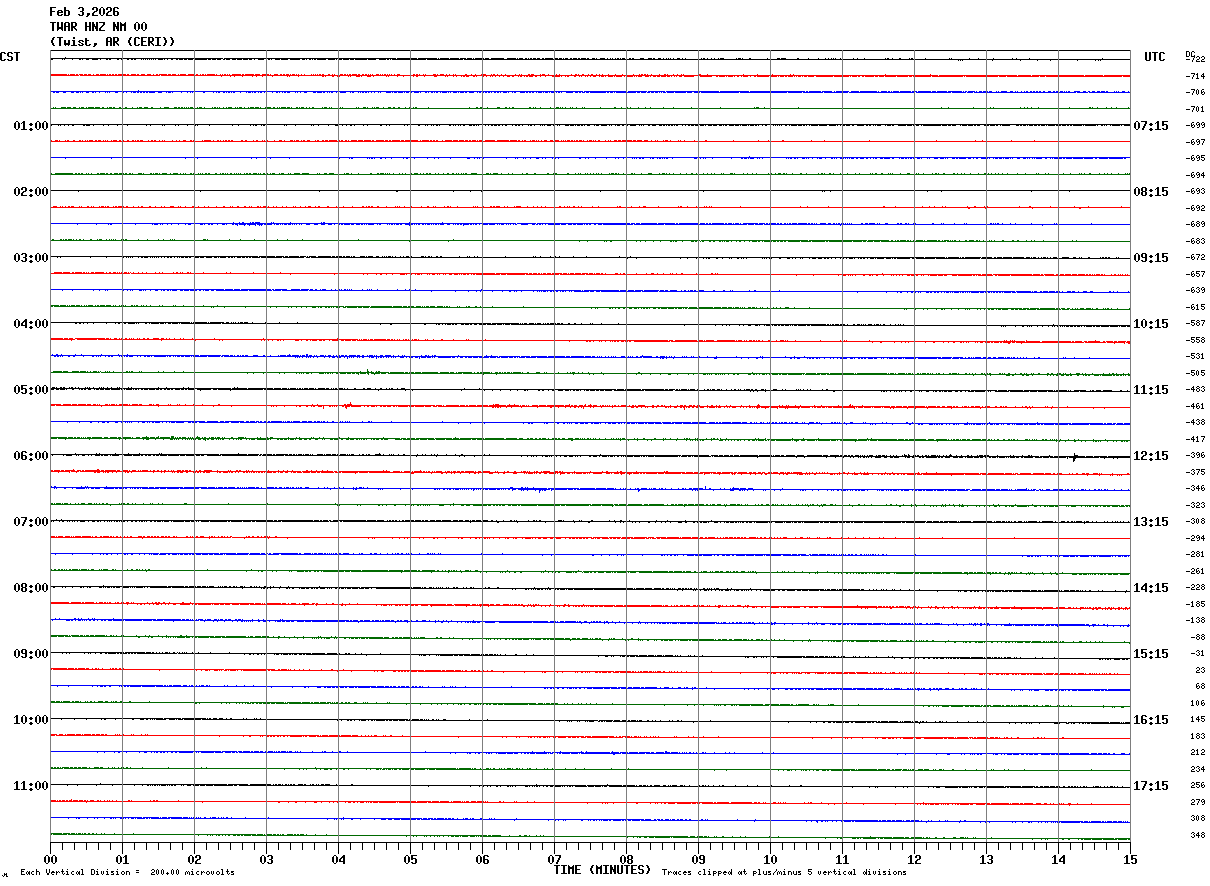This screenshot has height=886, width=1210.
Task: Select the 08:00 CST row label
Action: 31,588
